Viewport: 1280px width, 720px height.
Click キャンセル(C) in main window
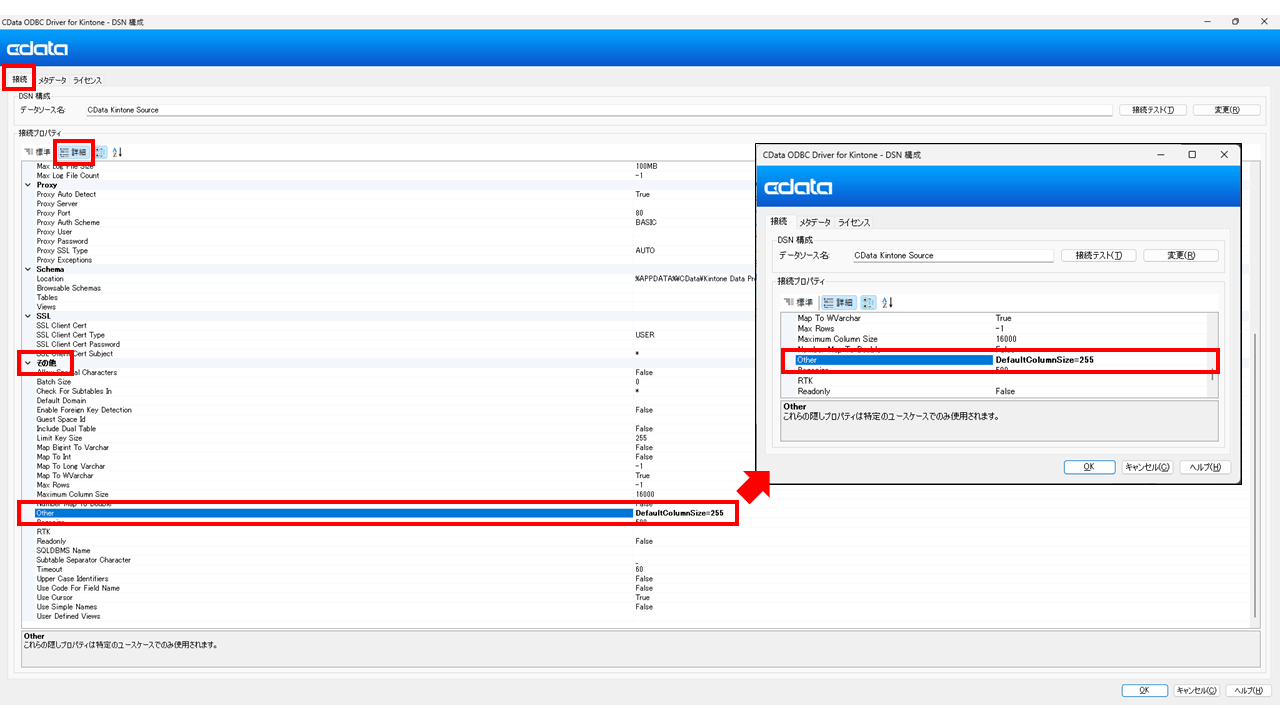point(1196,690)
